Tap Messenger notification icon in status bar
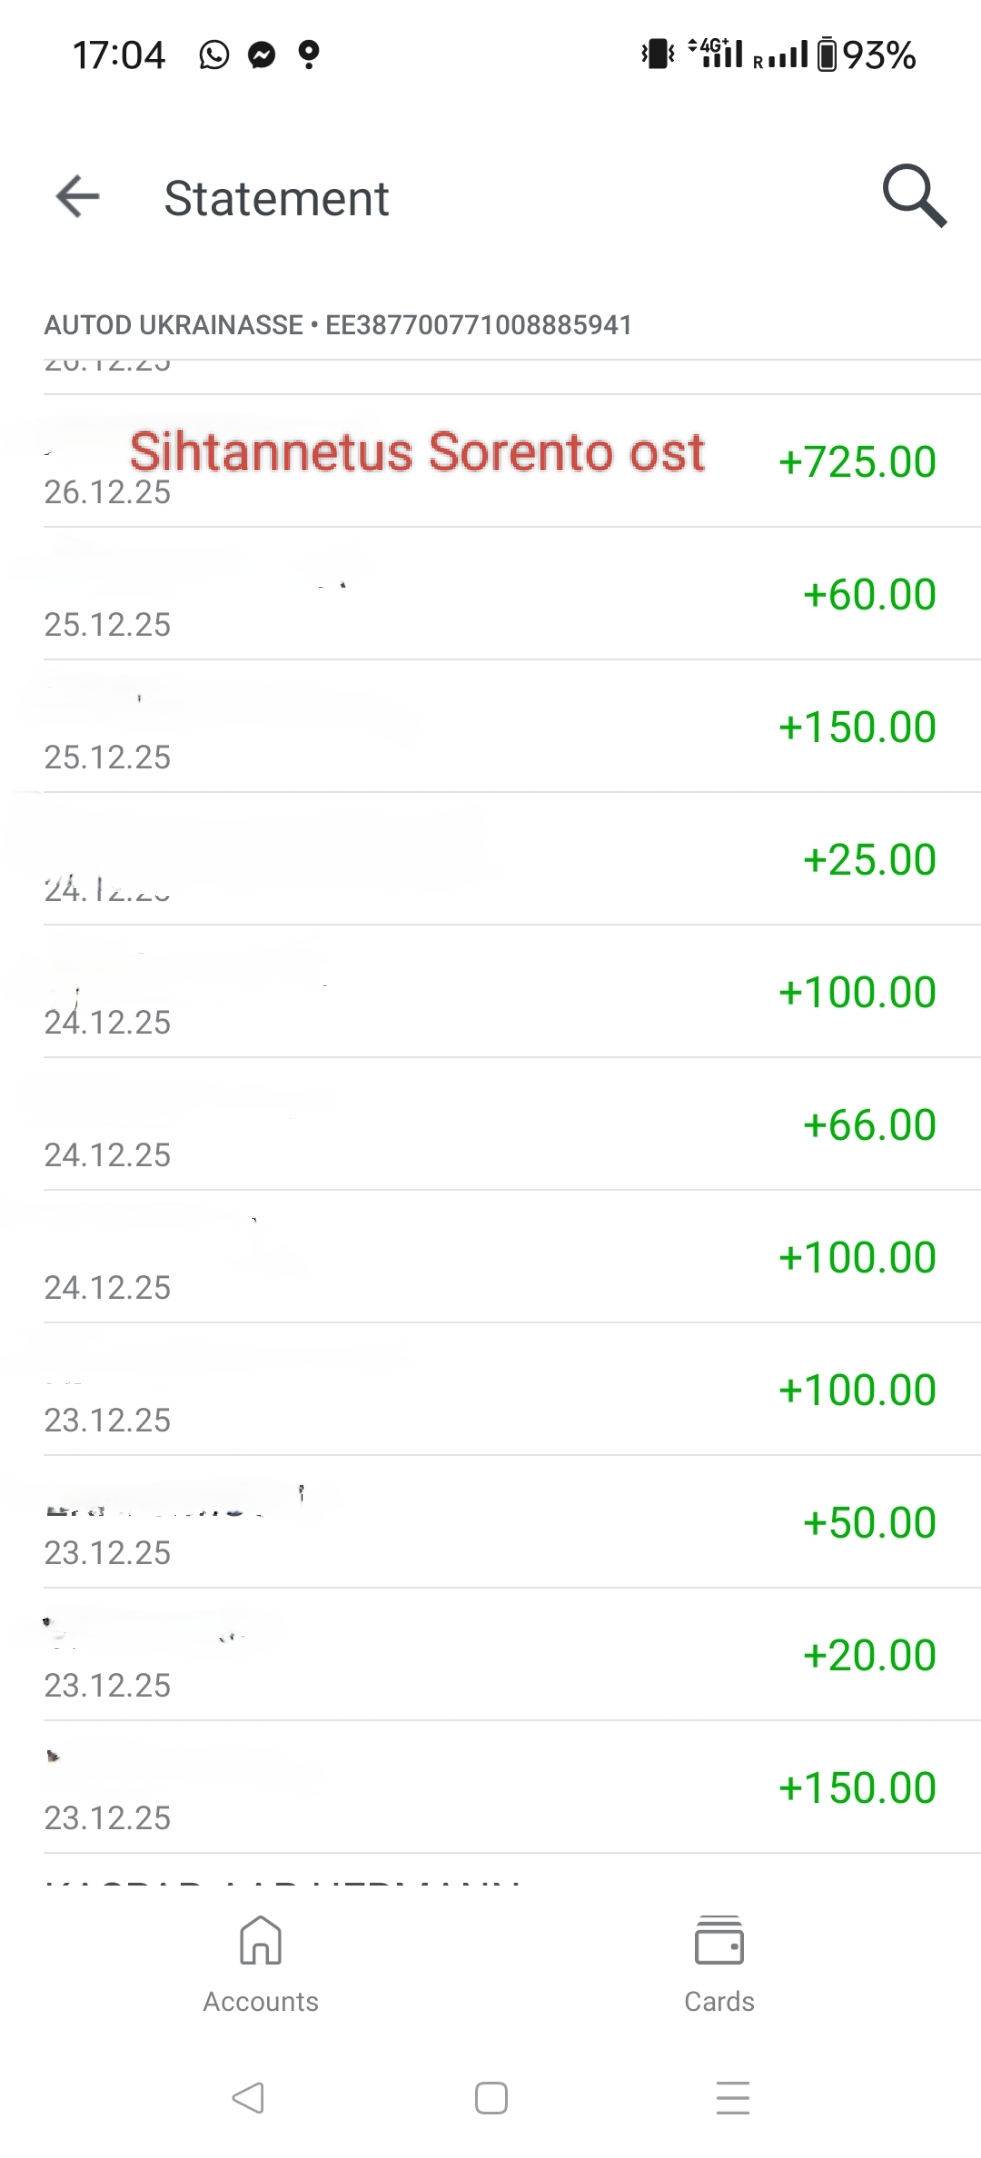 pos(262,55)
